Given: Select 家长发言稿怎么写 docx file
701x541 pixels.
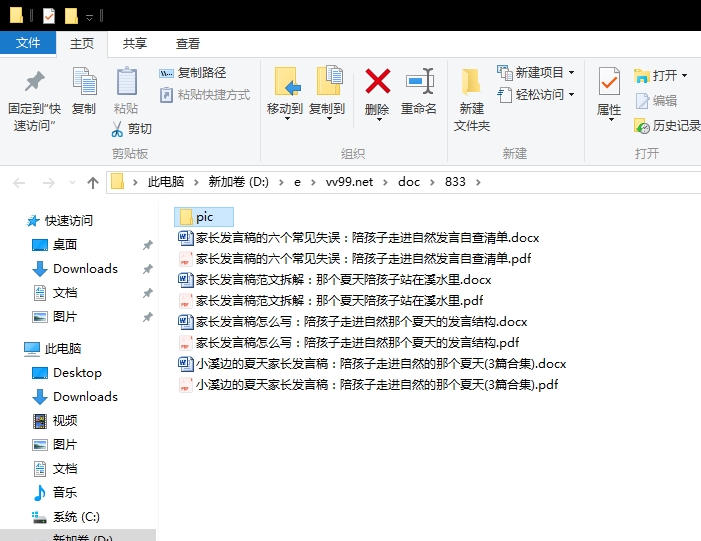Looking at the screenshot, I should tap(353, 321).
